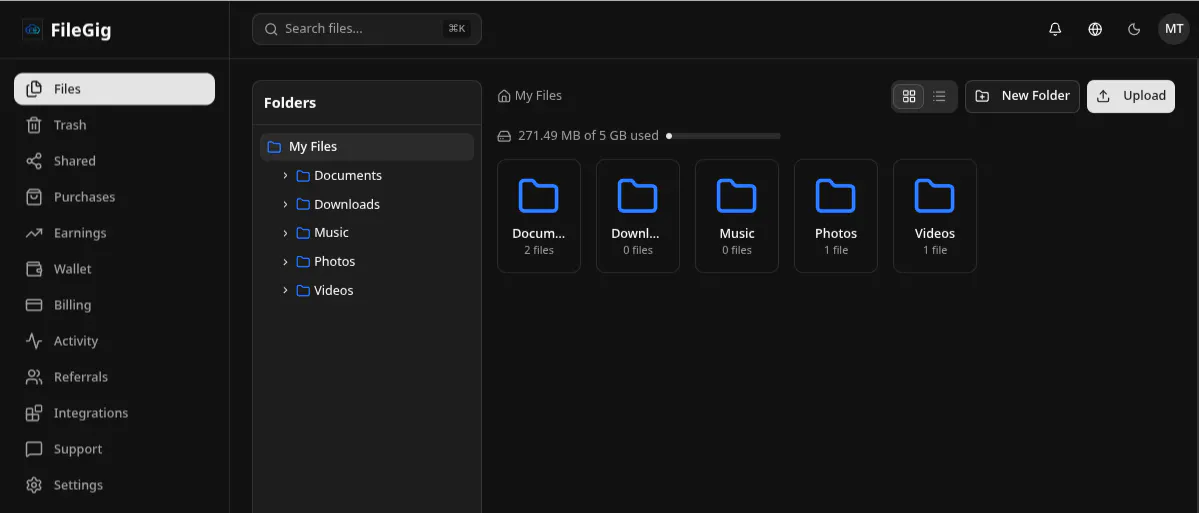Click the storage usage progress bar
Viewport: 1199px width, 513px height.
coord(723,136)
